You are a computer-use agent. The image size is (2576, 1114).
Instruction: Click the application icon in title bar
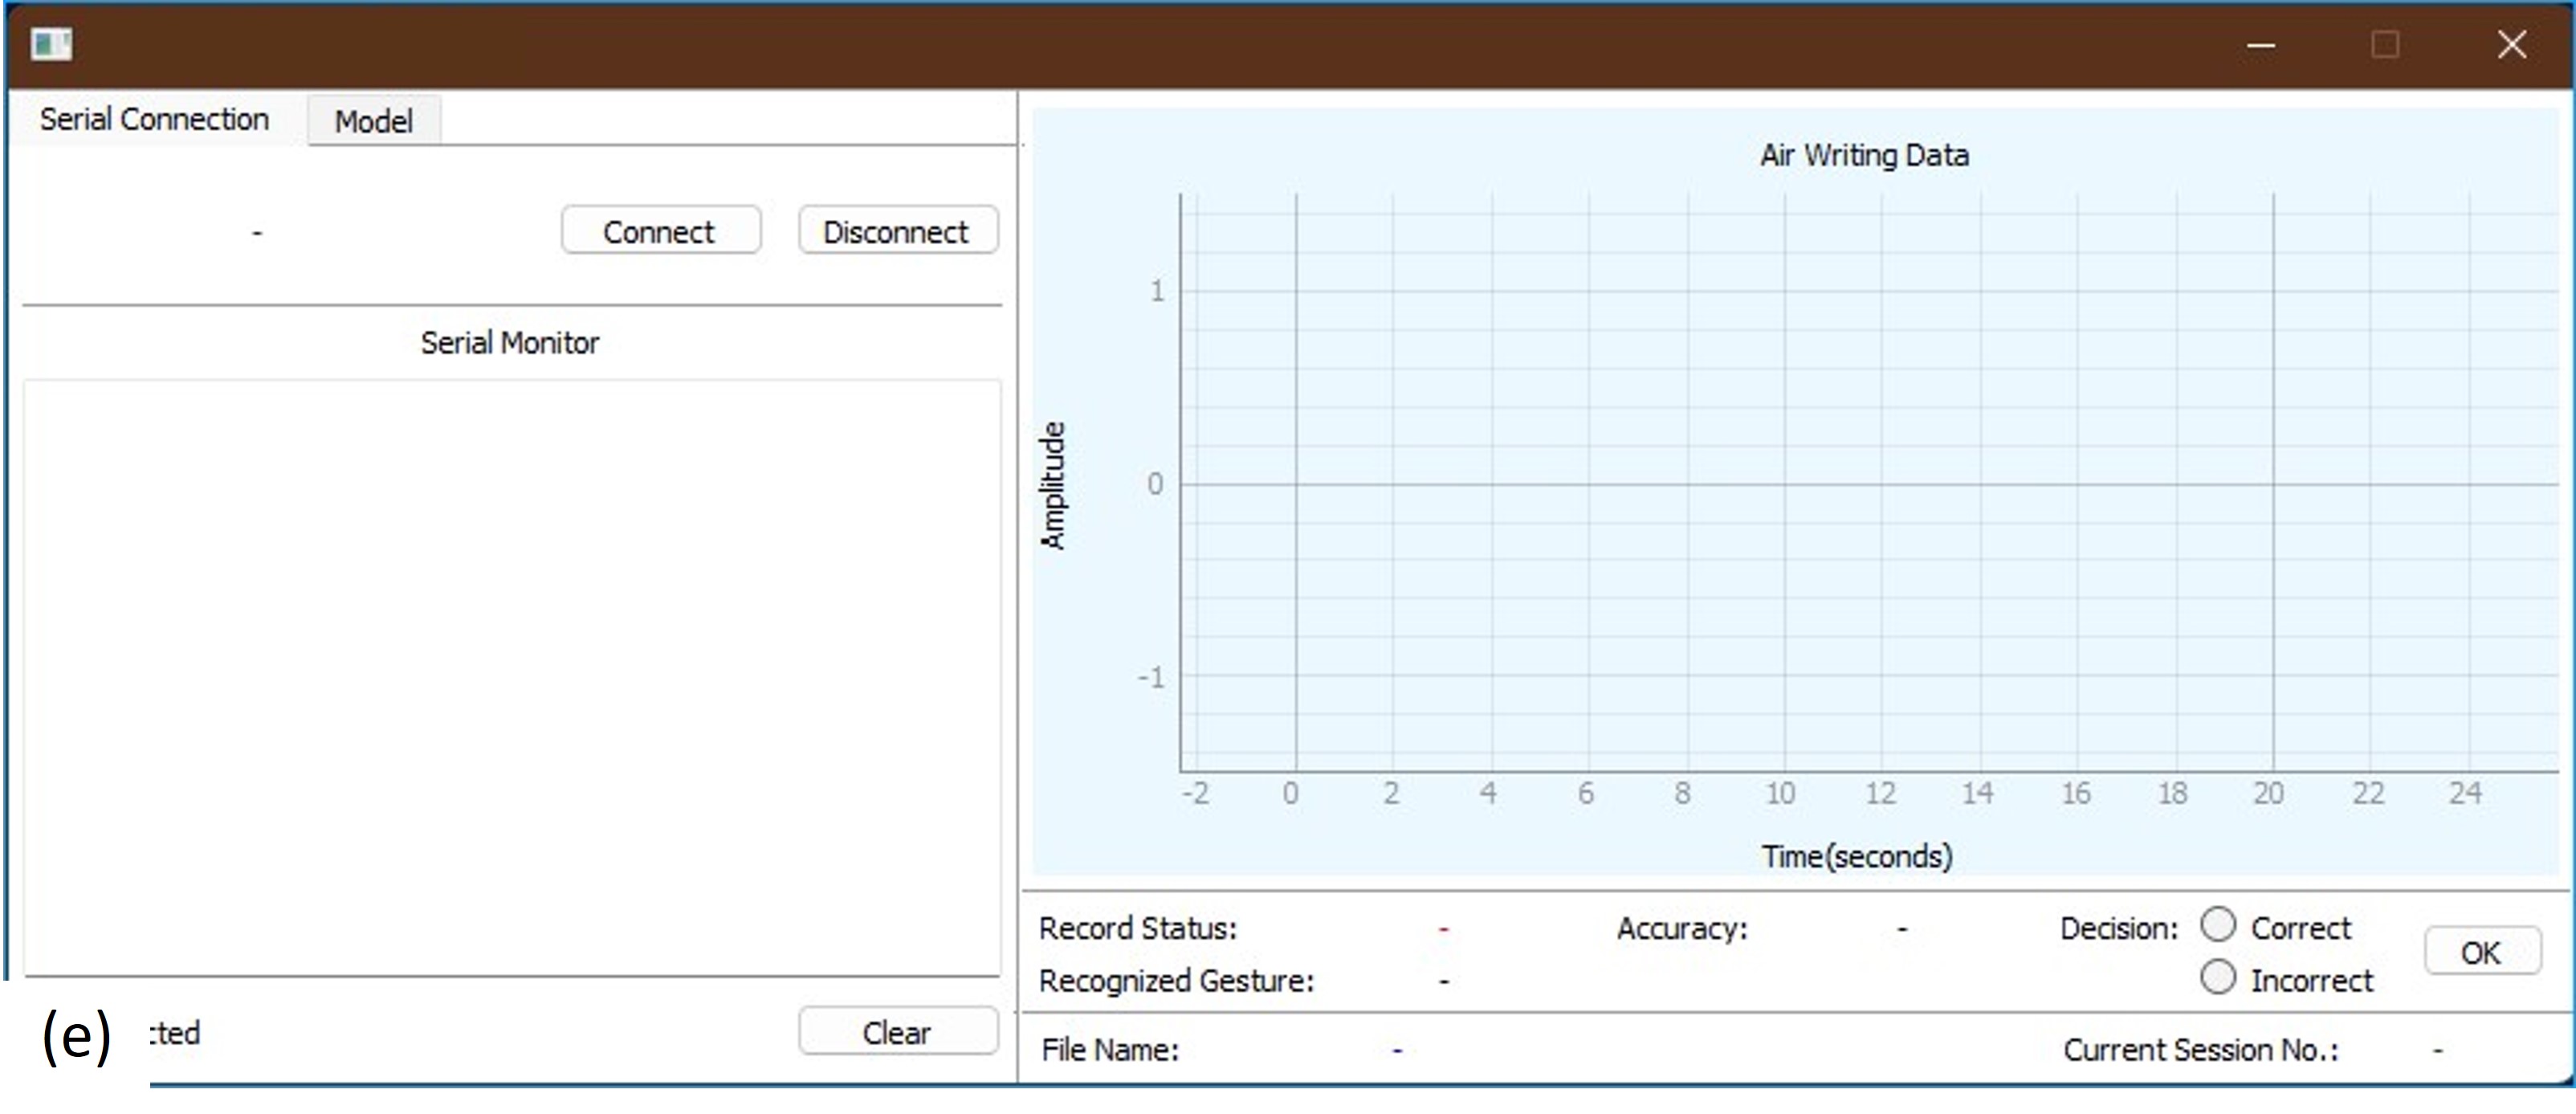[51, 44]
